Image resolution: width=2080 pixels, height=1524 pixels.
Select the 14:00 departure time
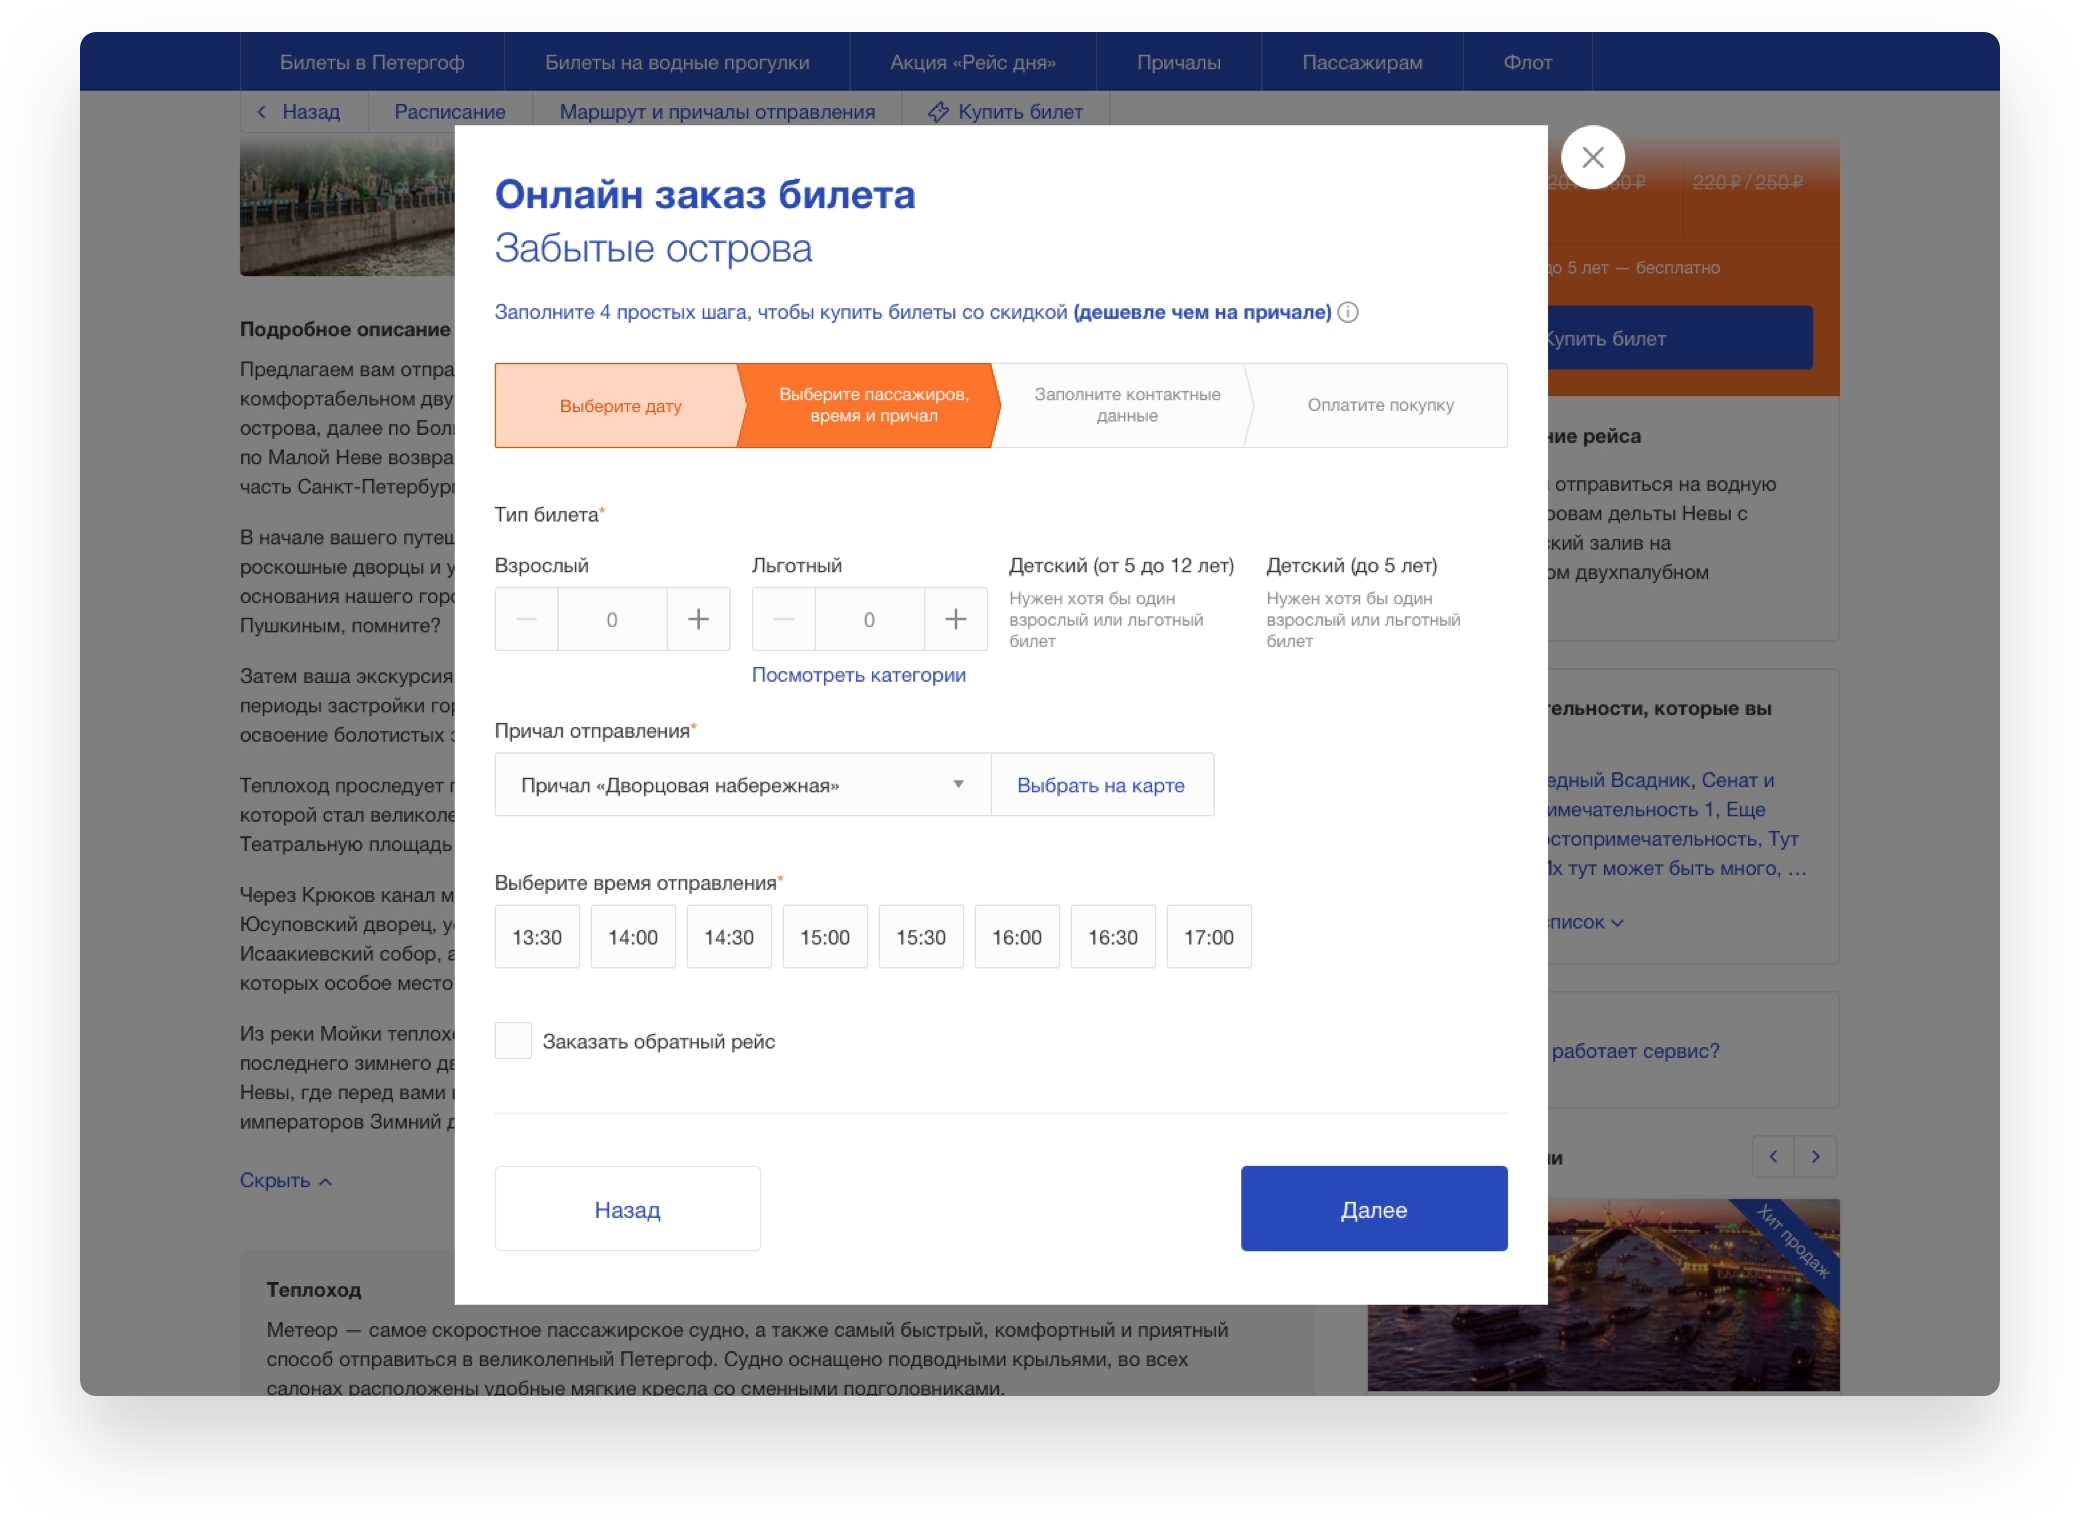(633, 937)
